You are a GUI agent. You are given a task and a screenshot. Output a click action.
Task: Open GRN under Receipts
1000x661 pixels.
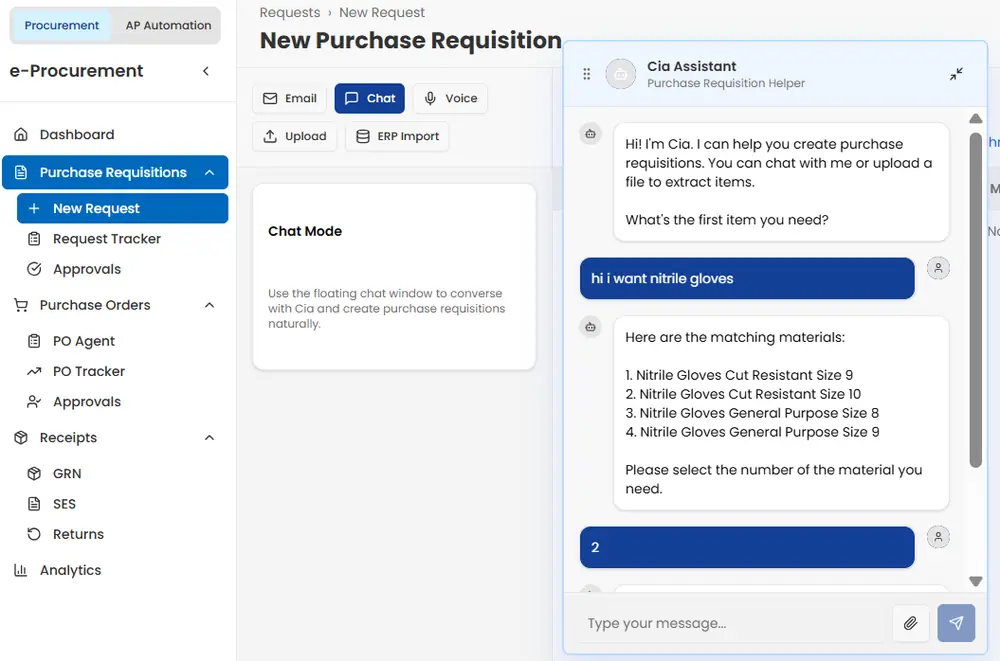[67, 473]
